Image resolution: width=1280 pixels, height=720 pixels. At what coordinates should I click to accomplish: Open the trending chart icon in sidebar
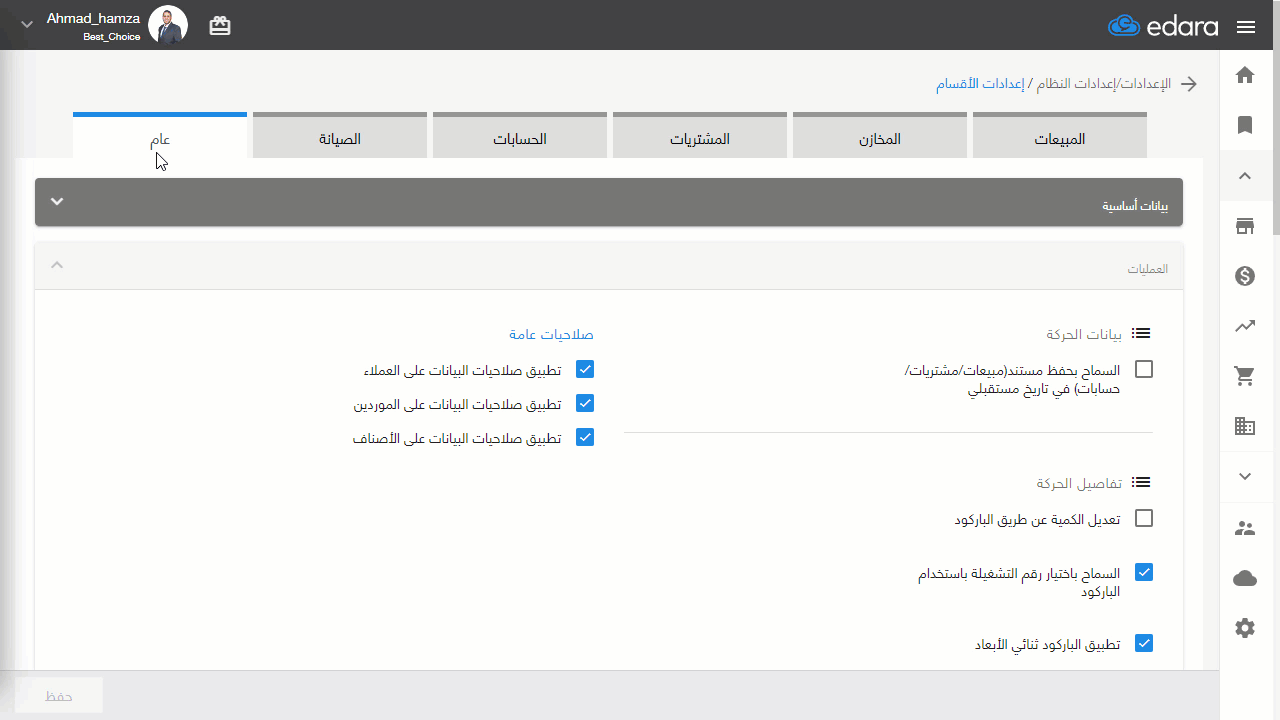pyautogui.click(x=1245, y=326)
